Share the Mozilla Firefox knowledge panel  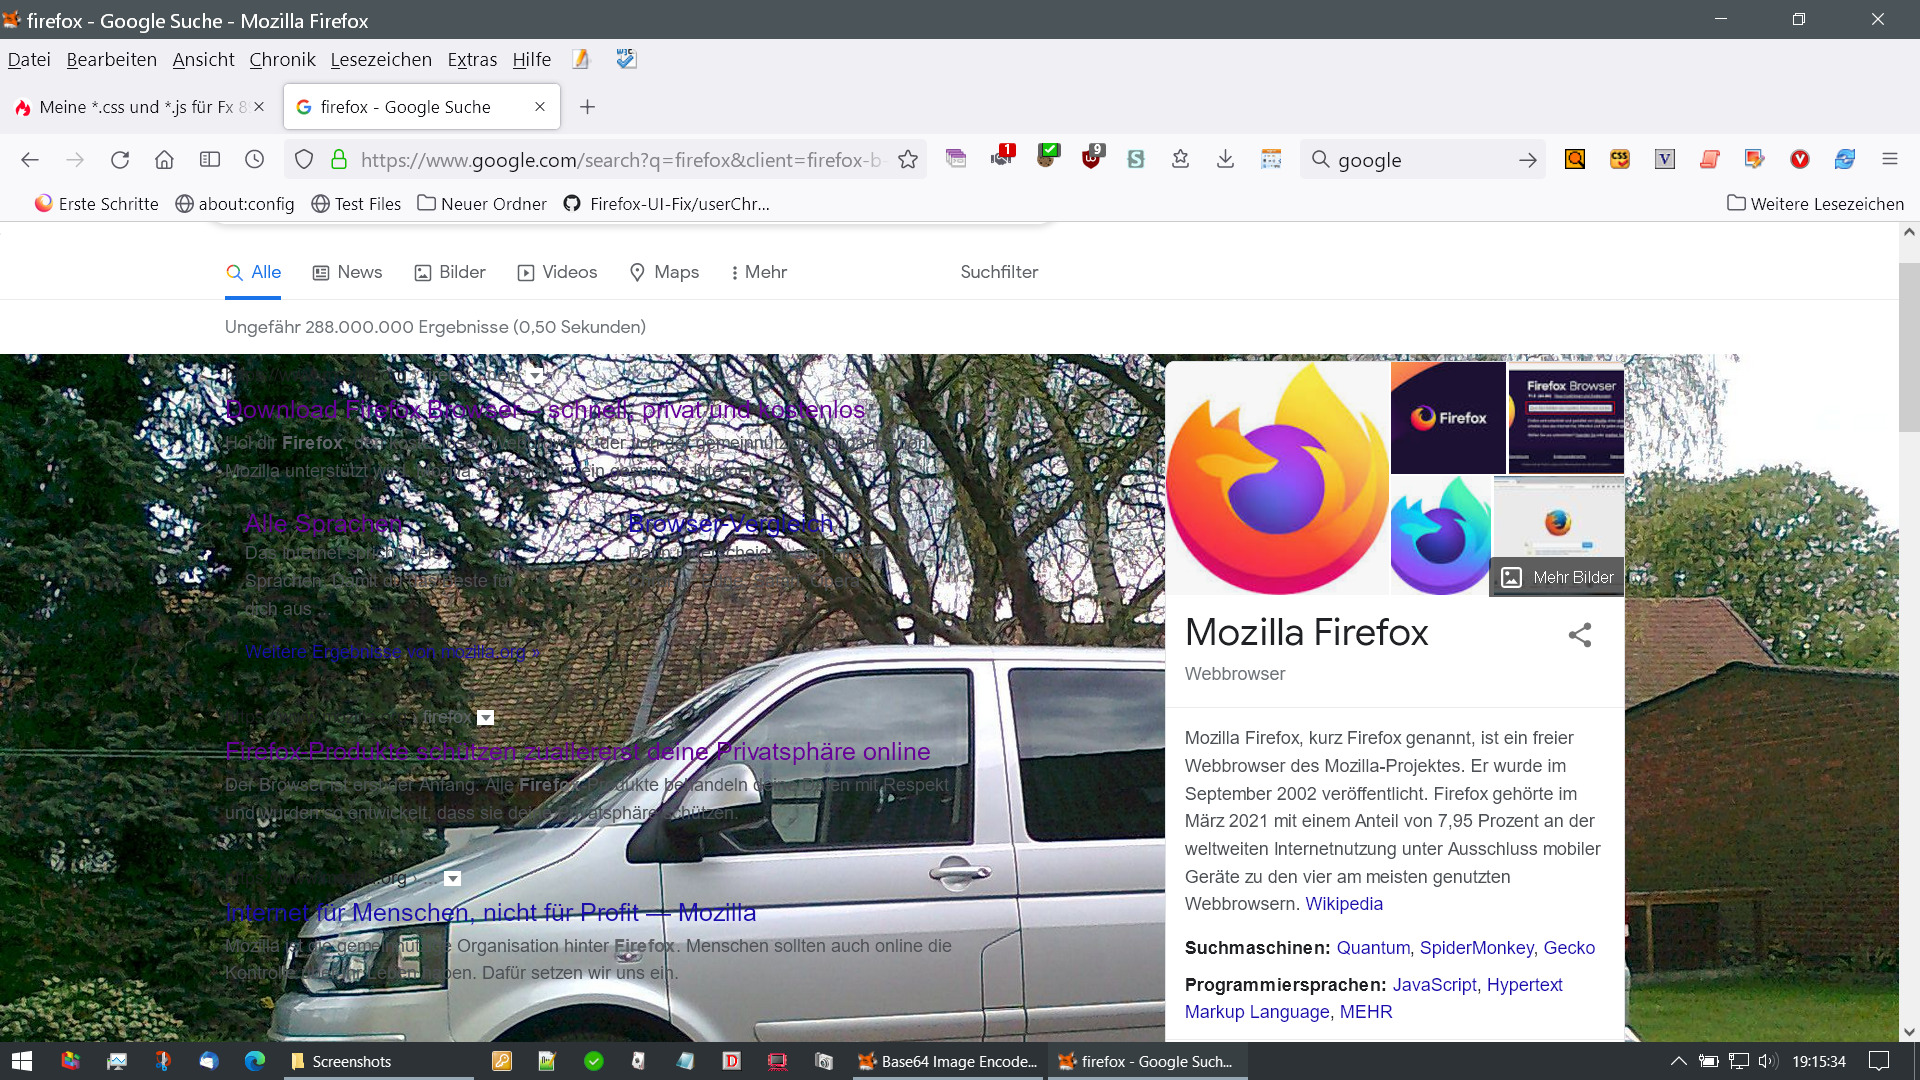pos(1579,635)
